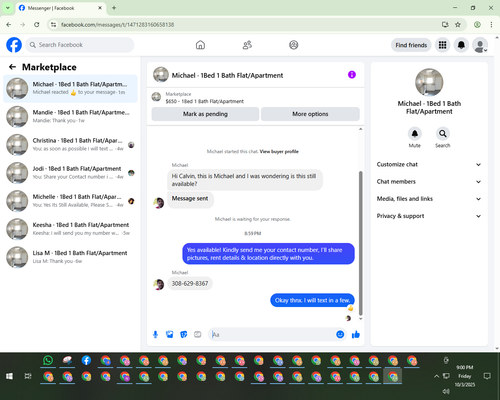Choose a sticker icon
This screenshot has width=500, height=400.
184,334
